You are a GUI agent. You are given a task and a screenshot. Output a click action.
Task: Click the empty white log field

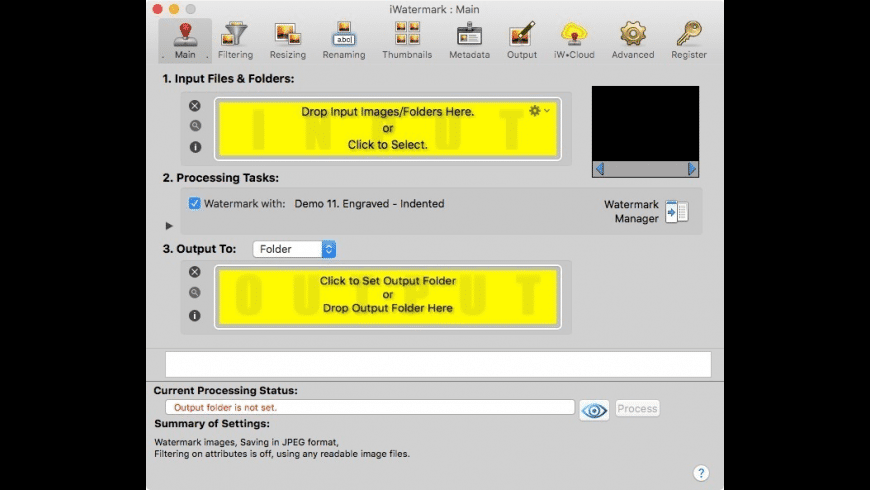point(438,364)
